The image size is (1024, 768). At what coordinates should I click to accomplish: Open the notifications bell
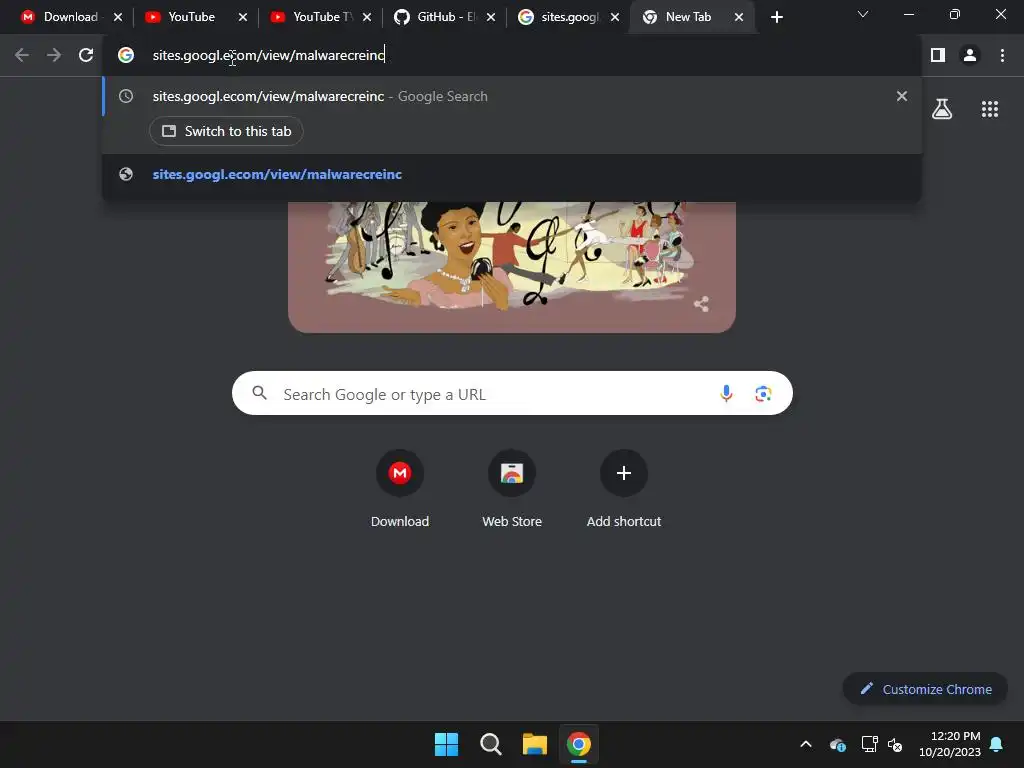click(997, 744)
